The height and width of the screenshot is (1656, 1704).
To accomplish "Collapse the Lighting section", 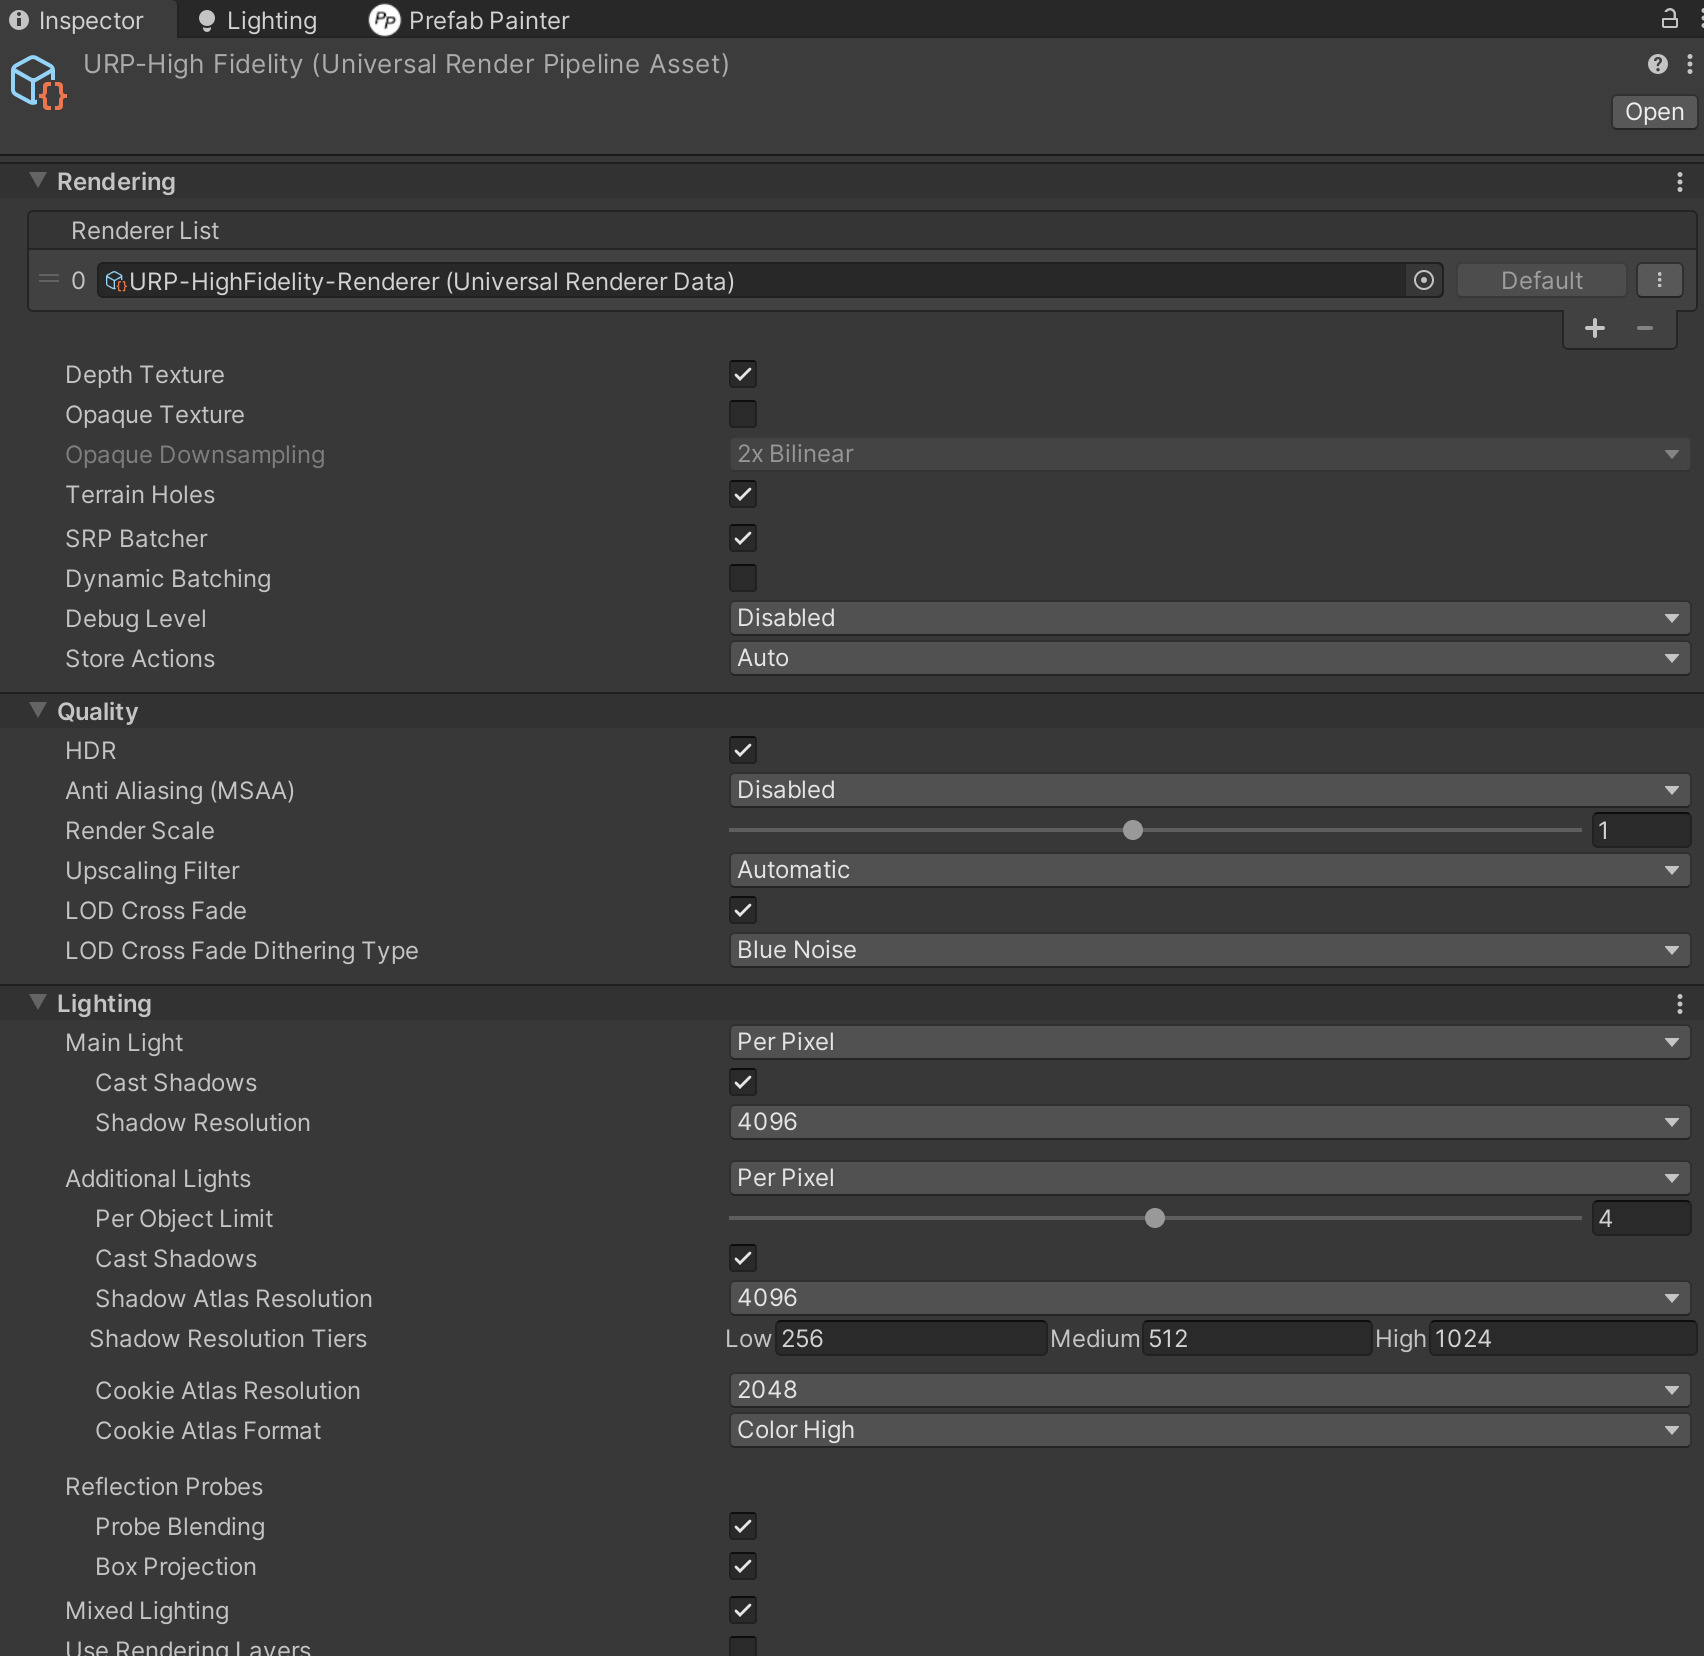I will (38, 1003).
